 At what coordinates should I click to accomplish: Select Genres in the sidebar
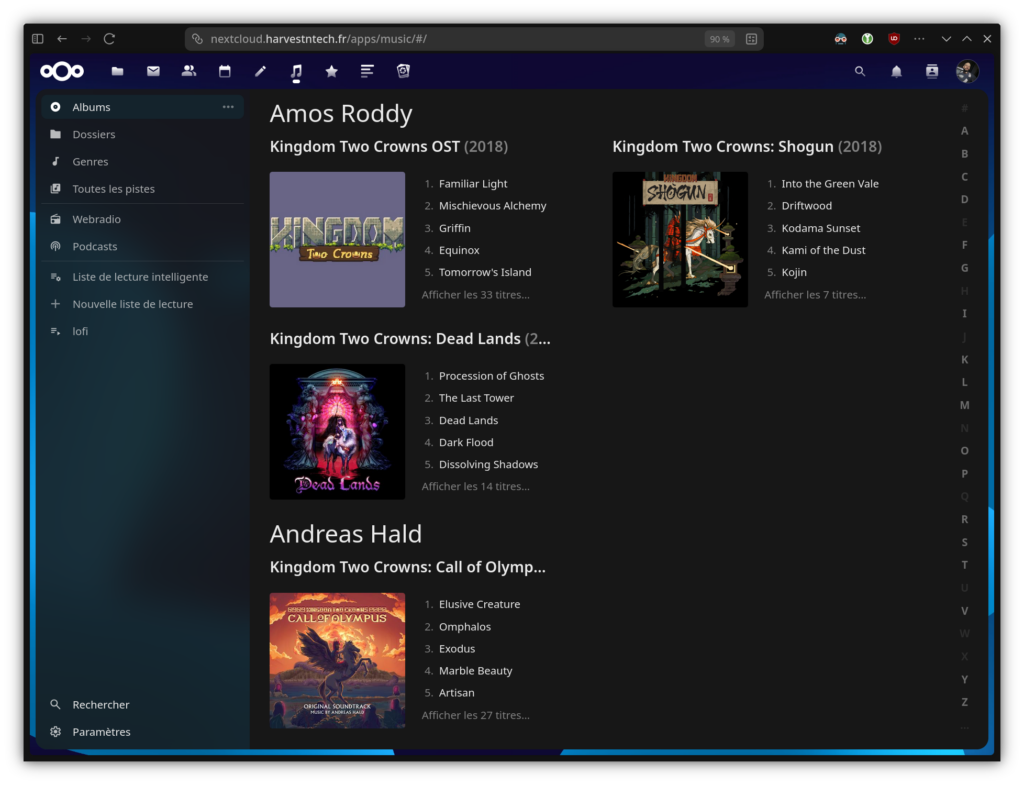(x=90, y=162)
